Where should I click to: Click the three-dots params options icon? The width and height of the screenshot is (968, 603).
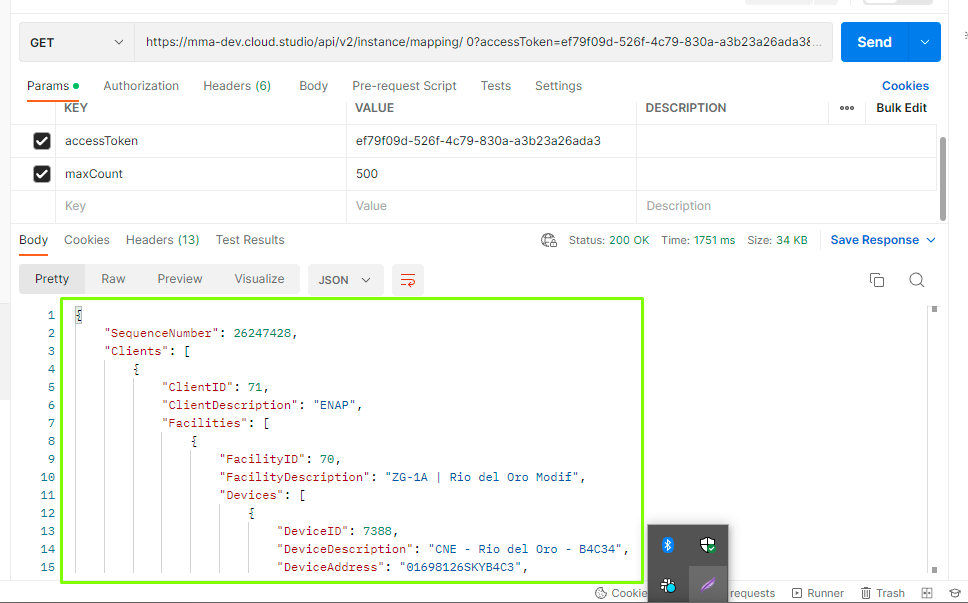[847, 108]
